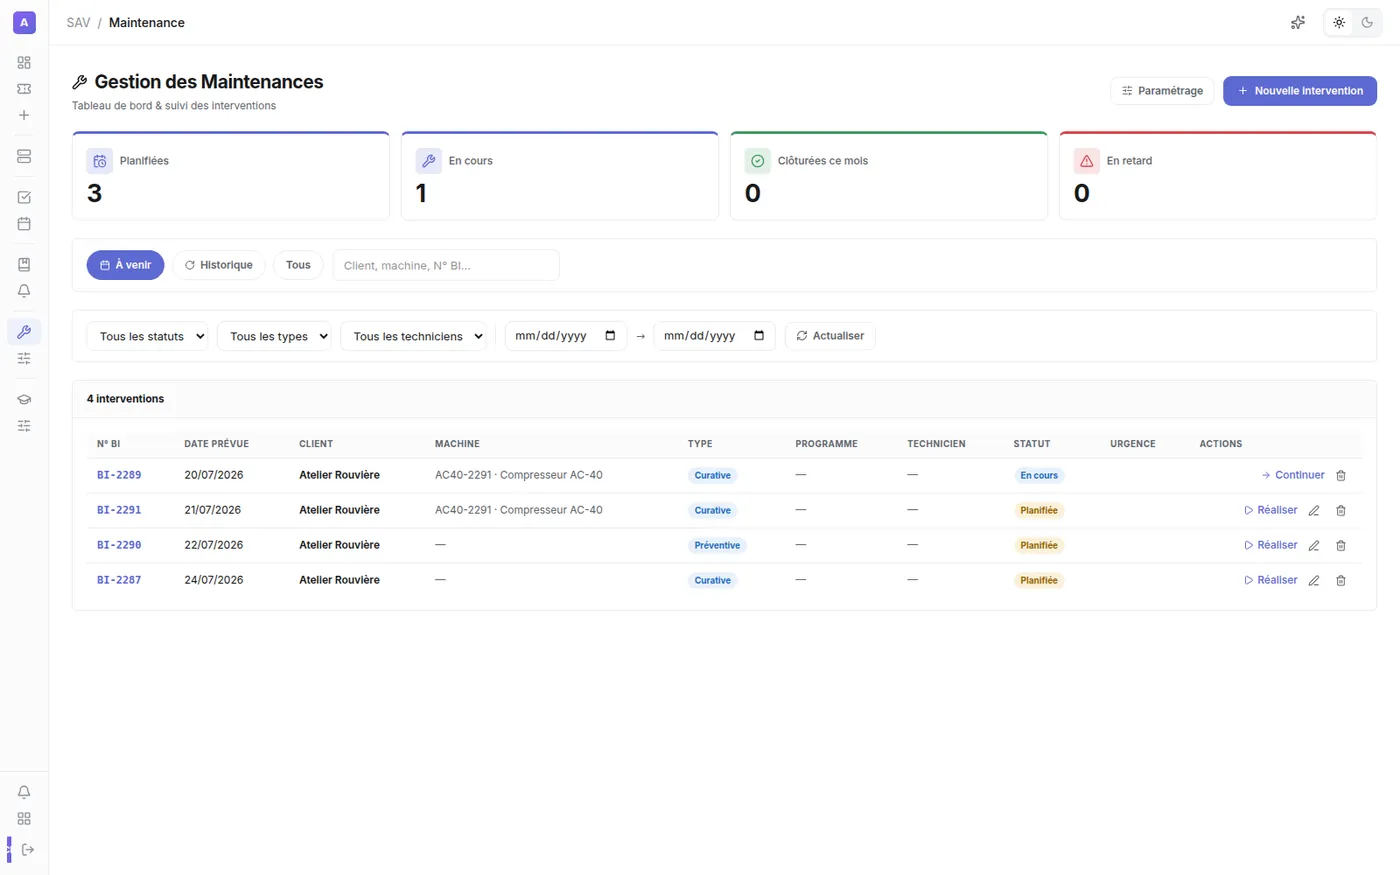1400x875 pixels.
Task: Click the sliders icon directly below the wrench
Action: pyautogui.click(x=24, y=358)
